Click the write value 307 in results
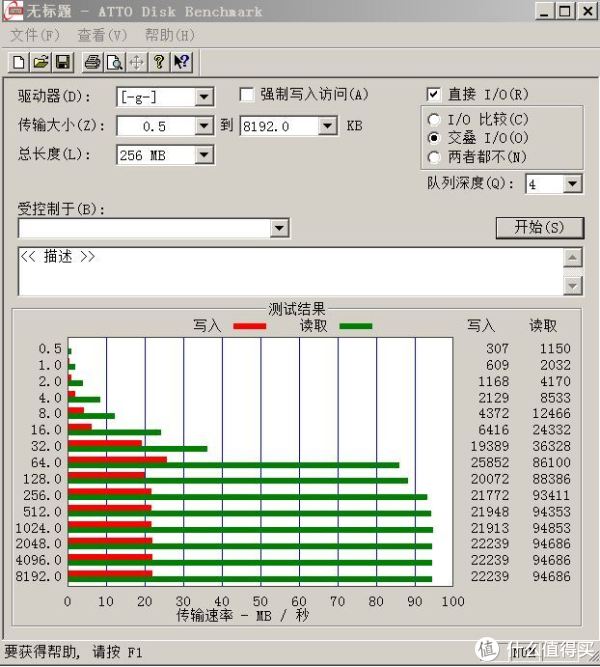This screenshot has height=667, width=600. 497,349
